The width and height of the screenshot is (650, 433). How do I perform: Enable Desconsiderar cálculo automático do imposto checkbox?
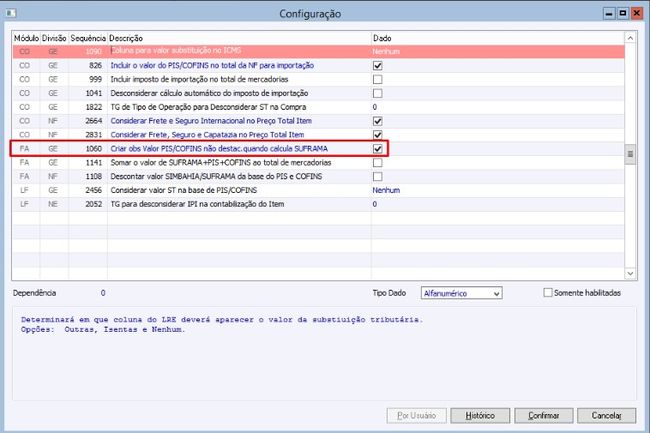pos(377,93)
